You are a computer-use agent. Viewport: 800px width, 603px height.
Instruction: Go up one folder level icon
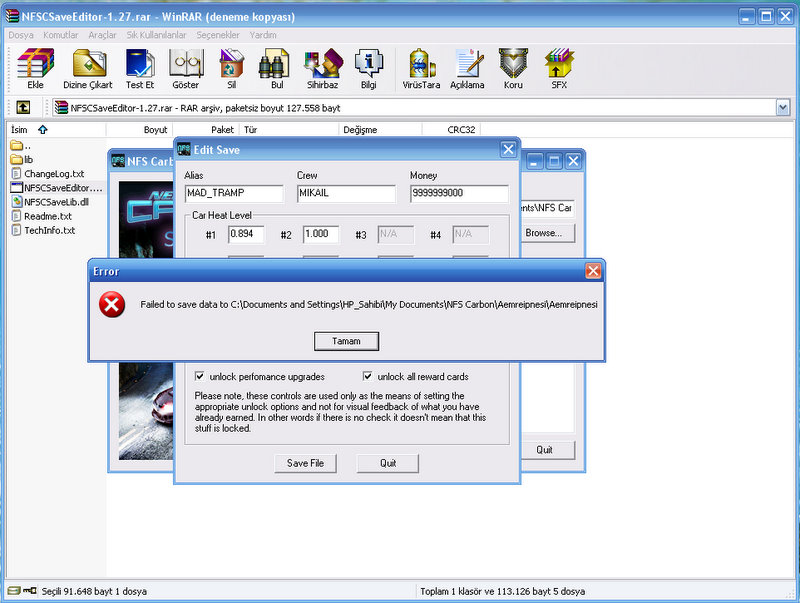(23, 108)
